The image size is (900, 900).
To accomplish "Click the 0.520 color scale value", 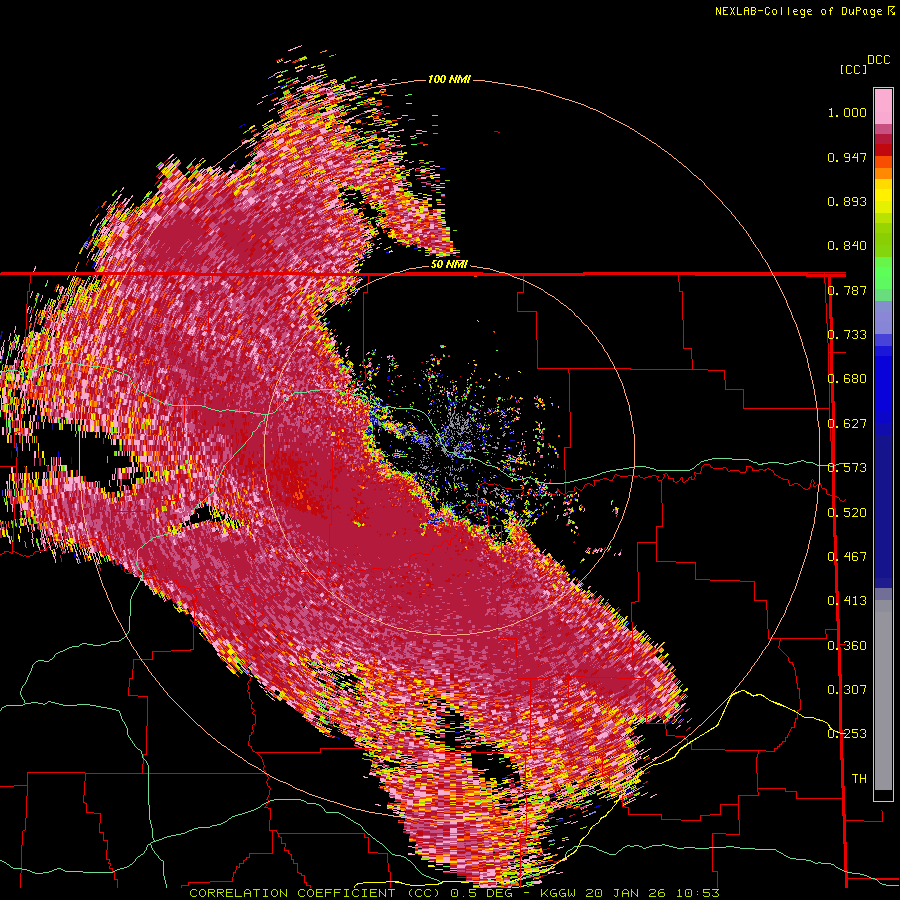I will (x=847, y=512).
